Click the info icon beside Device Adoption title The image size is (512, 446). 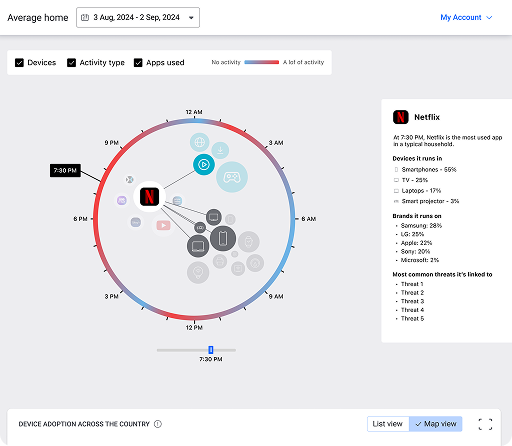[158, 424]
